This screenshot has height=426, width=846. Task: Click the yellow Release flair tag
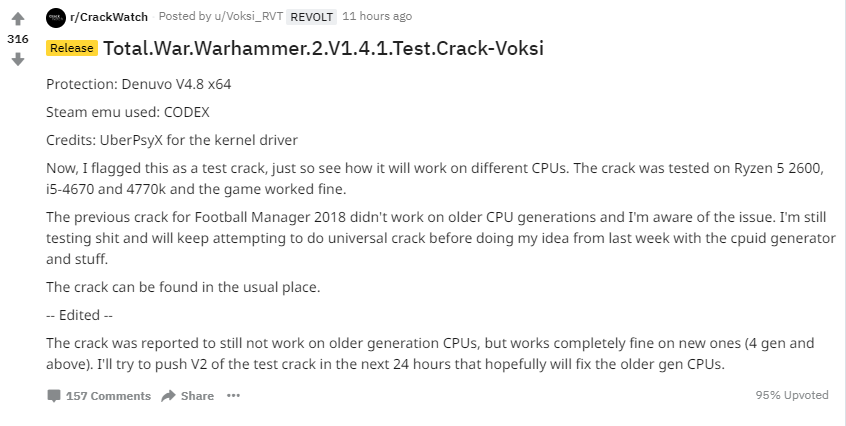(71, 48)
